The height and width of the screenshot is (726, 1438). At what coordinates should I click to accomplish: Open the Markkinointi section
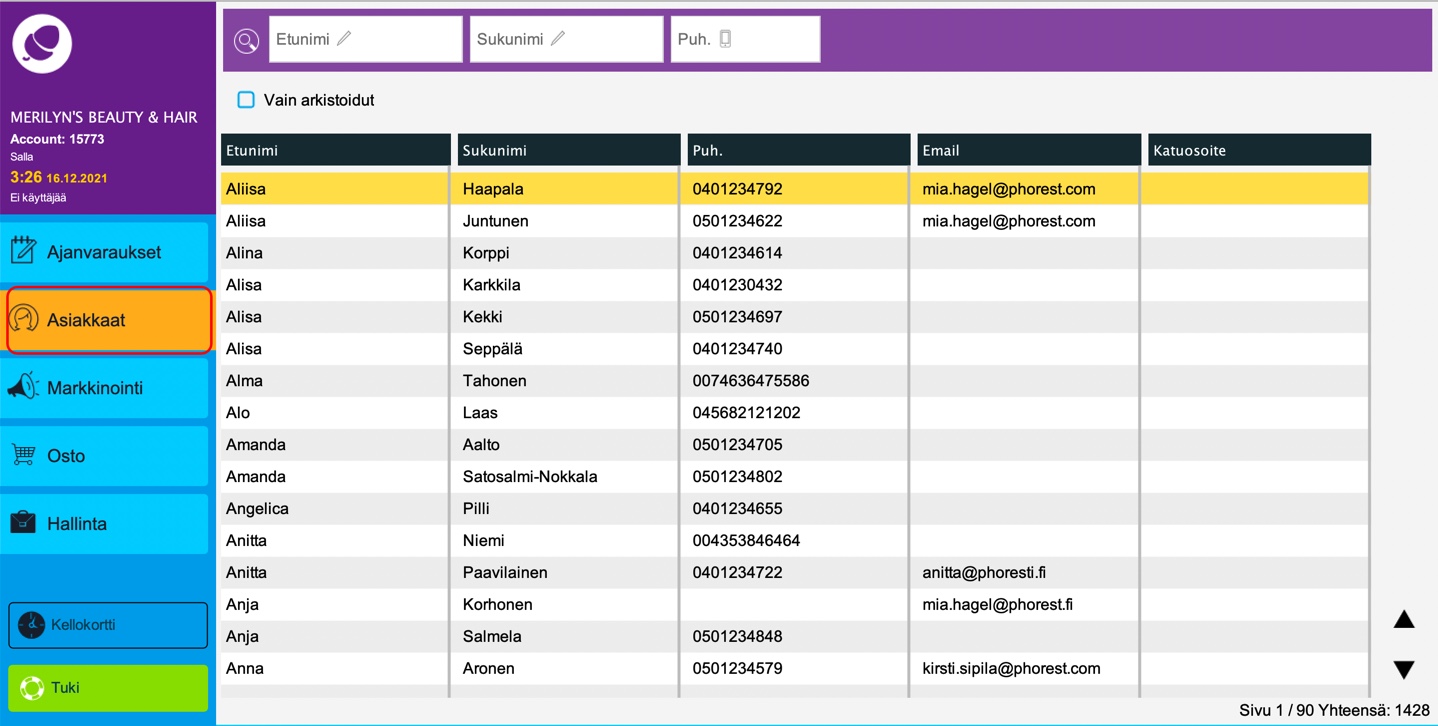104,388
